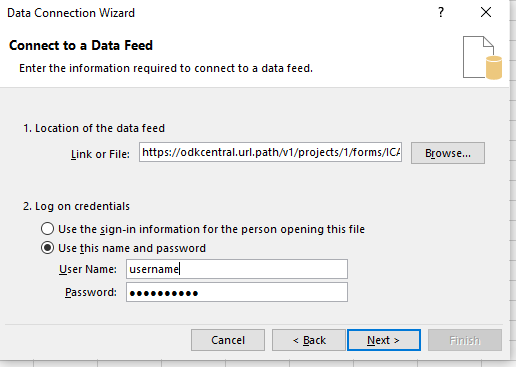Image resolution: width=516 pixels, height=367 pixels.
Task: Select sign-in information of person opening file
Action: (x=47, y=229)
